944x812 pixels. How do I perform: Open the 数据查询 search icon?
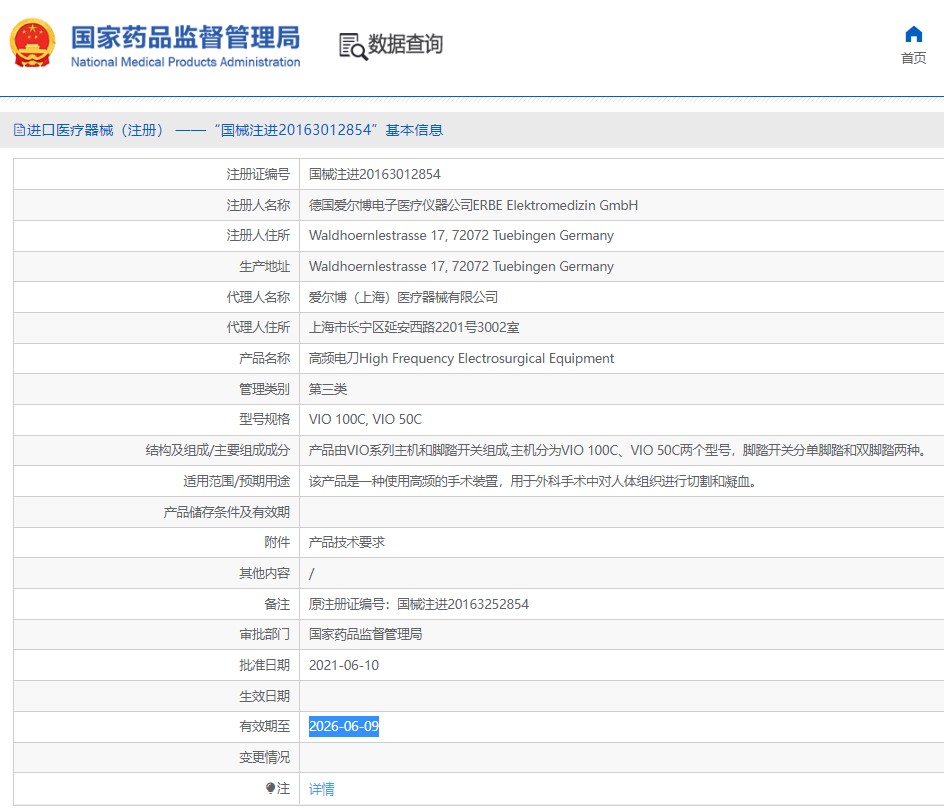[353, 46]
